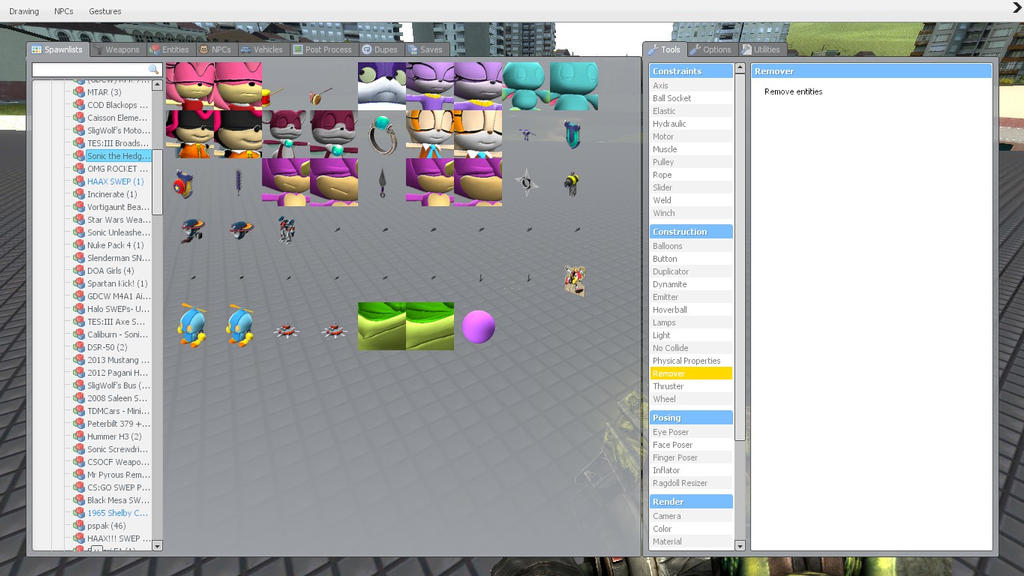Spawn the kunai dagger model

(x=382, y=182)
